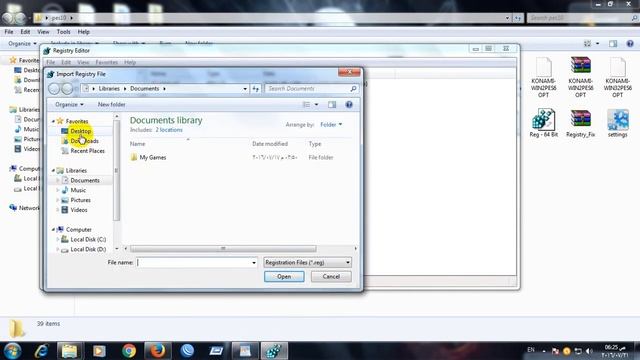
Task: Select Local Disk (D:) in dialog tree
Action: click(88, 249)
